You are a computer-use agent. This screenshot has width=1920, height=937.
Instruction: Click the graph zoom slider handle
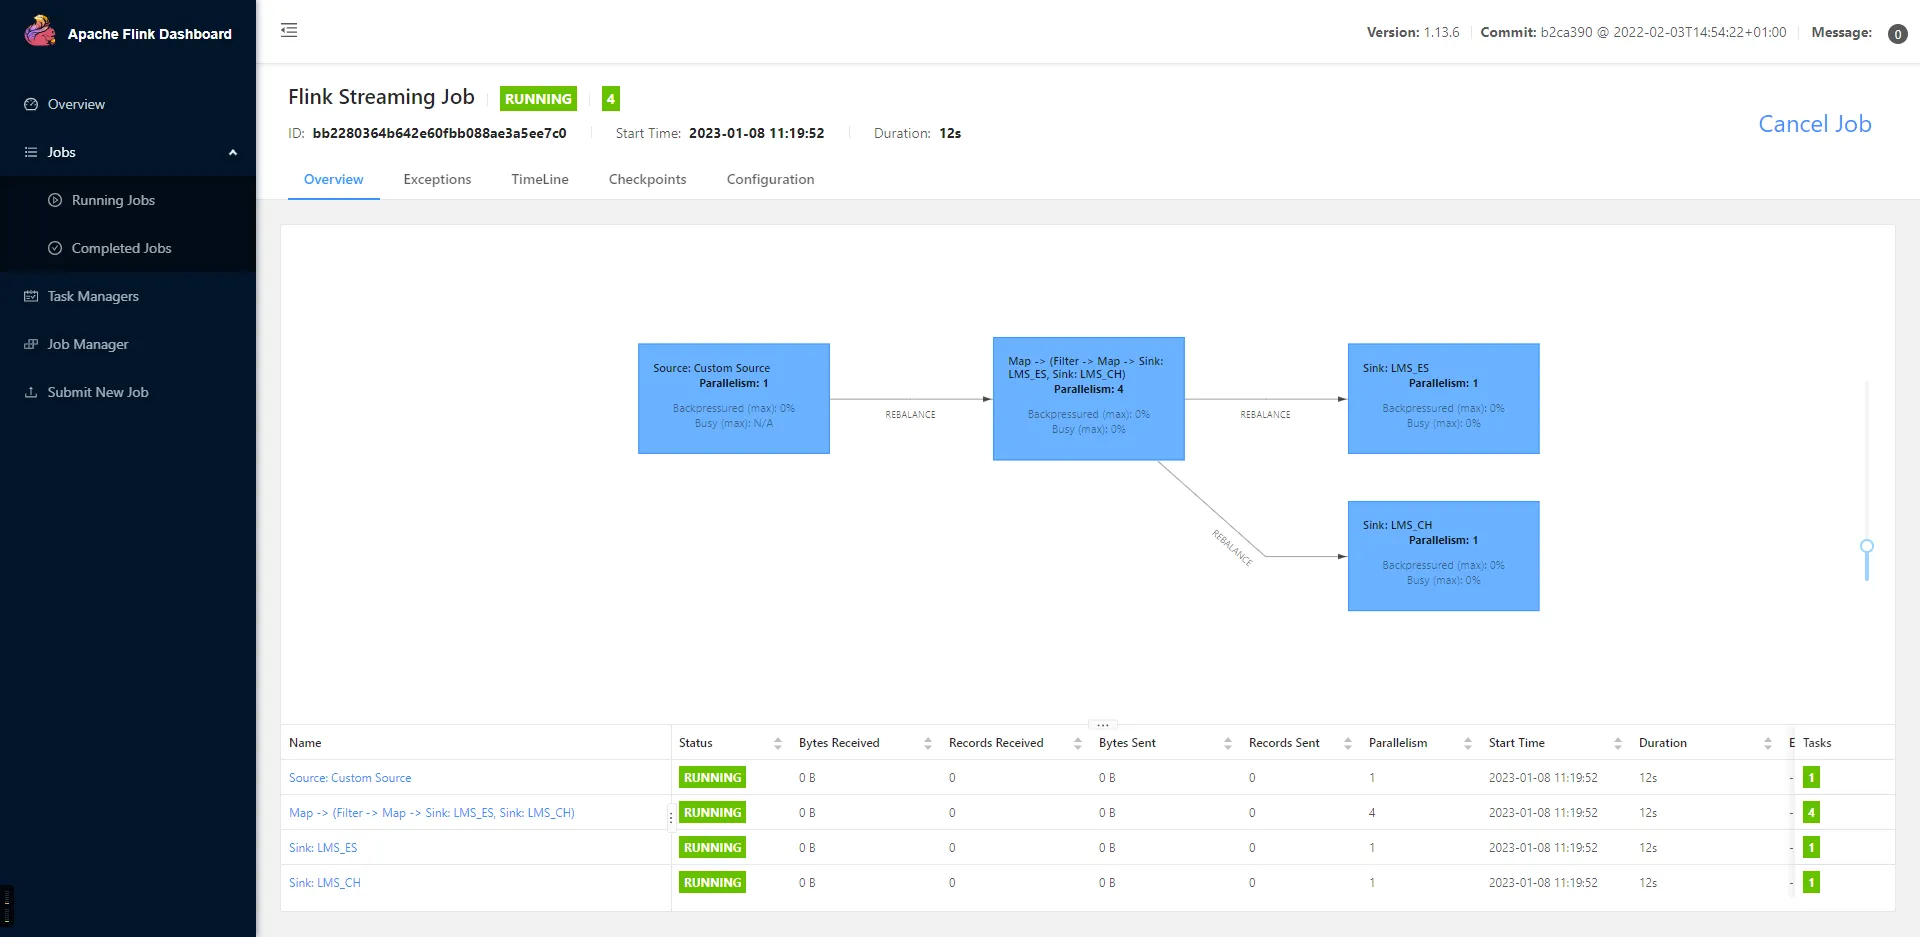pos(1866,547)
